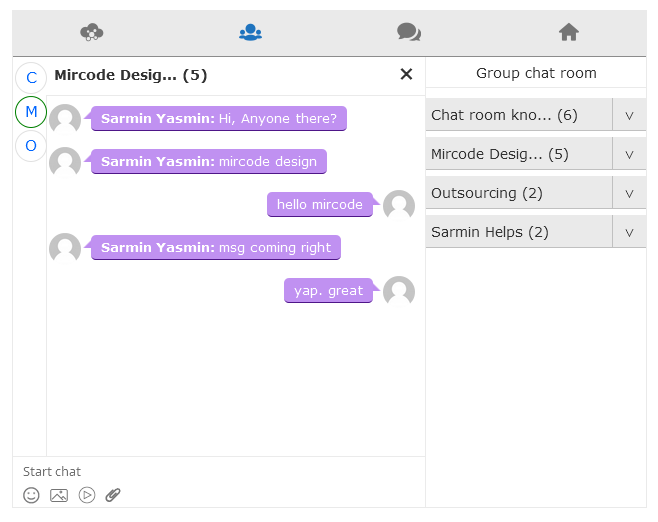This screenshot has width=658, height=522.
Task: Expand the Outsourcing dropdown arrow
Action: tap(629, 193)
